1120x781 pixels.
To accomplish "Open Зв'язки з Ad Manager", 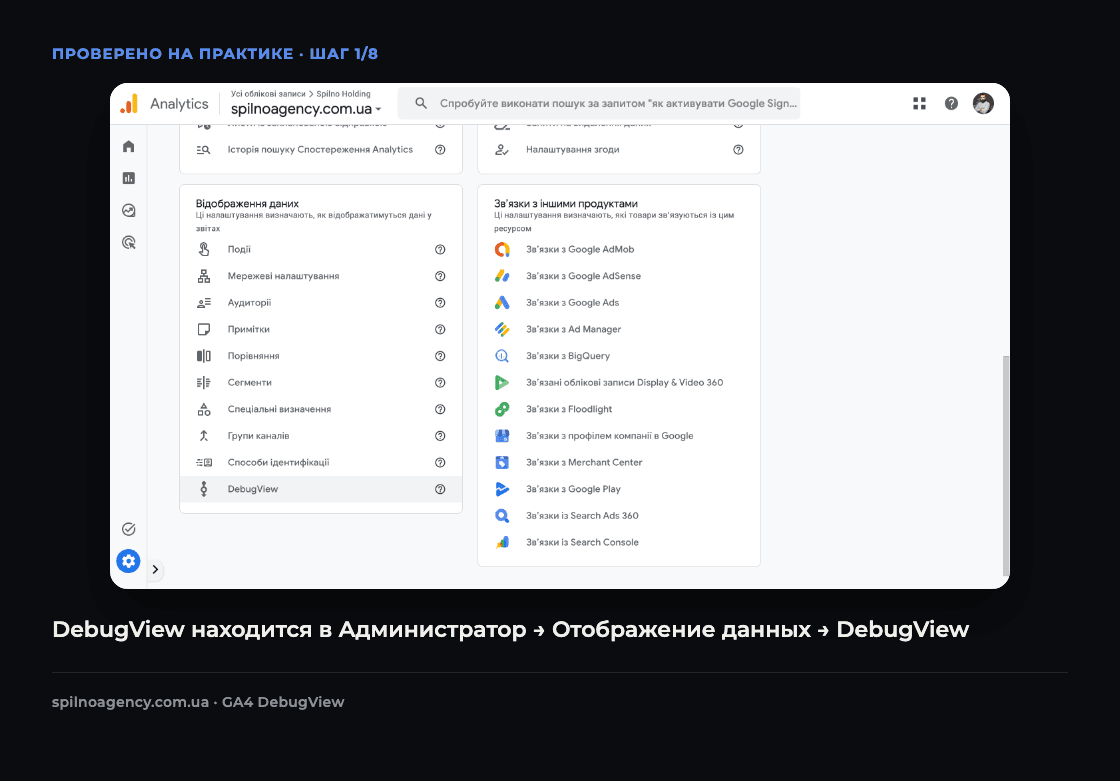I will [619, 329].
